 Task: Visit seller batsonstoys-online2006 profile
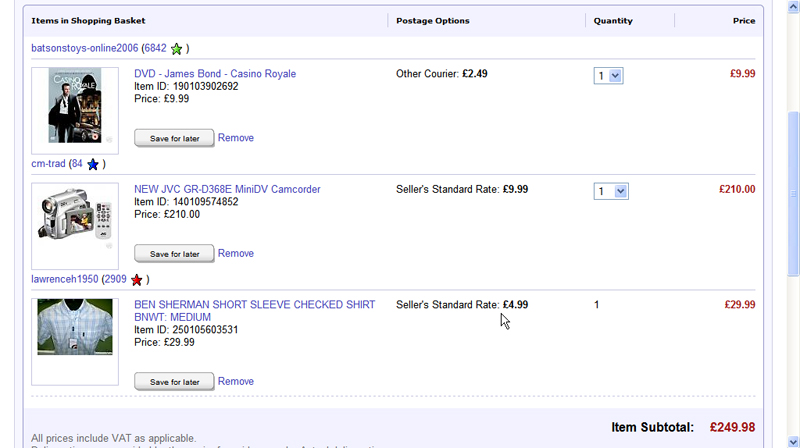pos(85,48)
